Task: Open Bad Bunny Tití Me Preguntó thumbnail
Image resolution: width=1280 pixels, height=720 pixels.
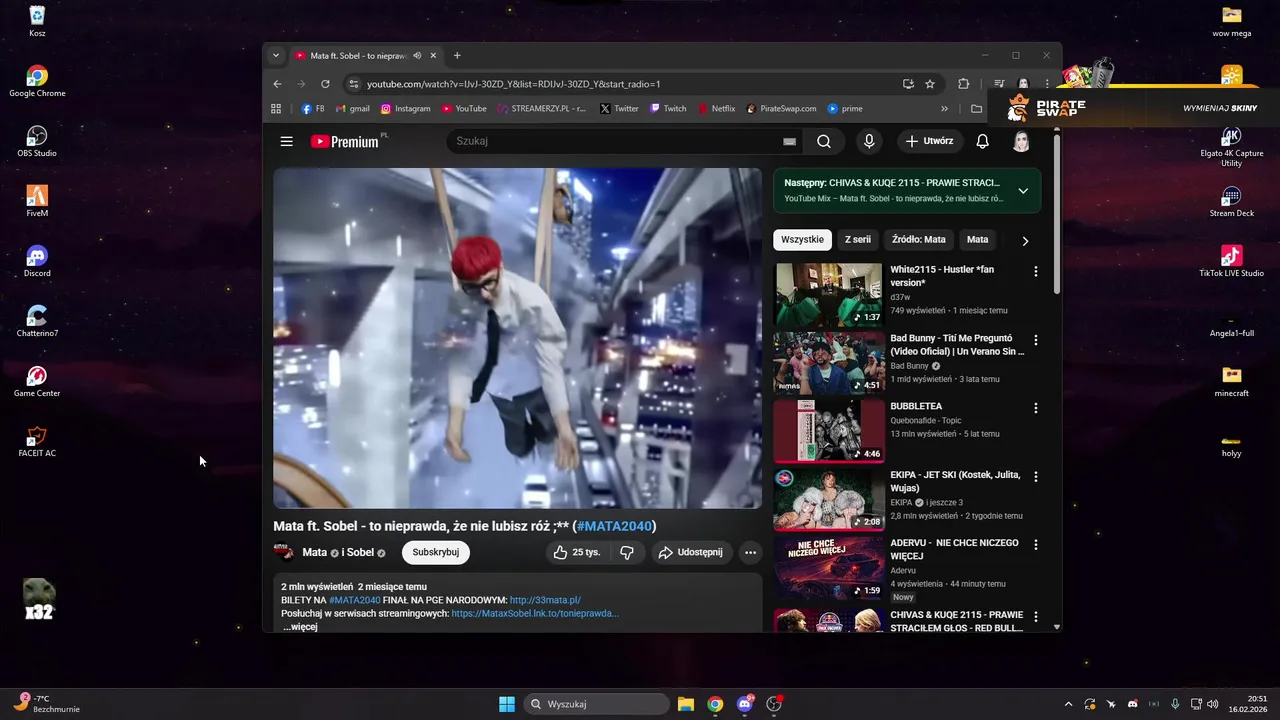Action: tap(828, 363)
